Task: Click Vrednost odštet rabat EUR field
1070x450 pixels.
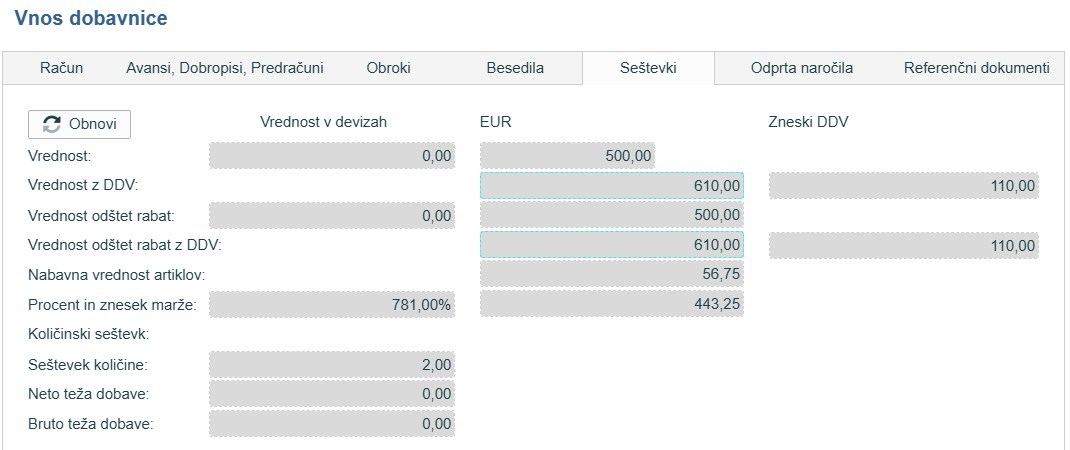Action: click(611, 215)
